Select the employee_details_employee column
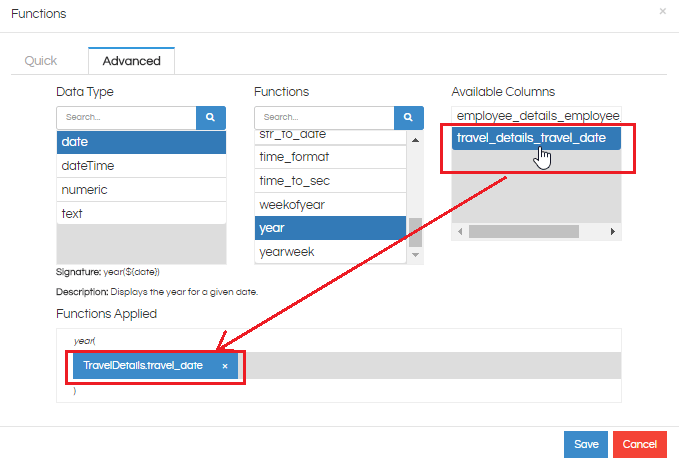Image resolution: width=679 pixels, height=461 pixels. click(x=537, y=116)
